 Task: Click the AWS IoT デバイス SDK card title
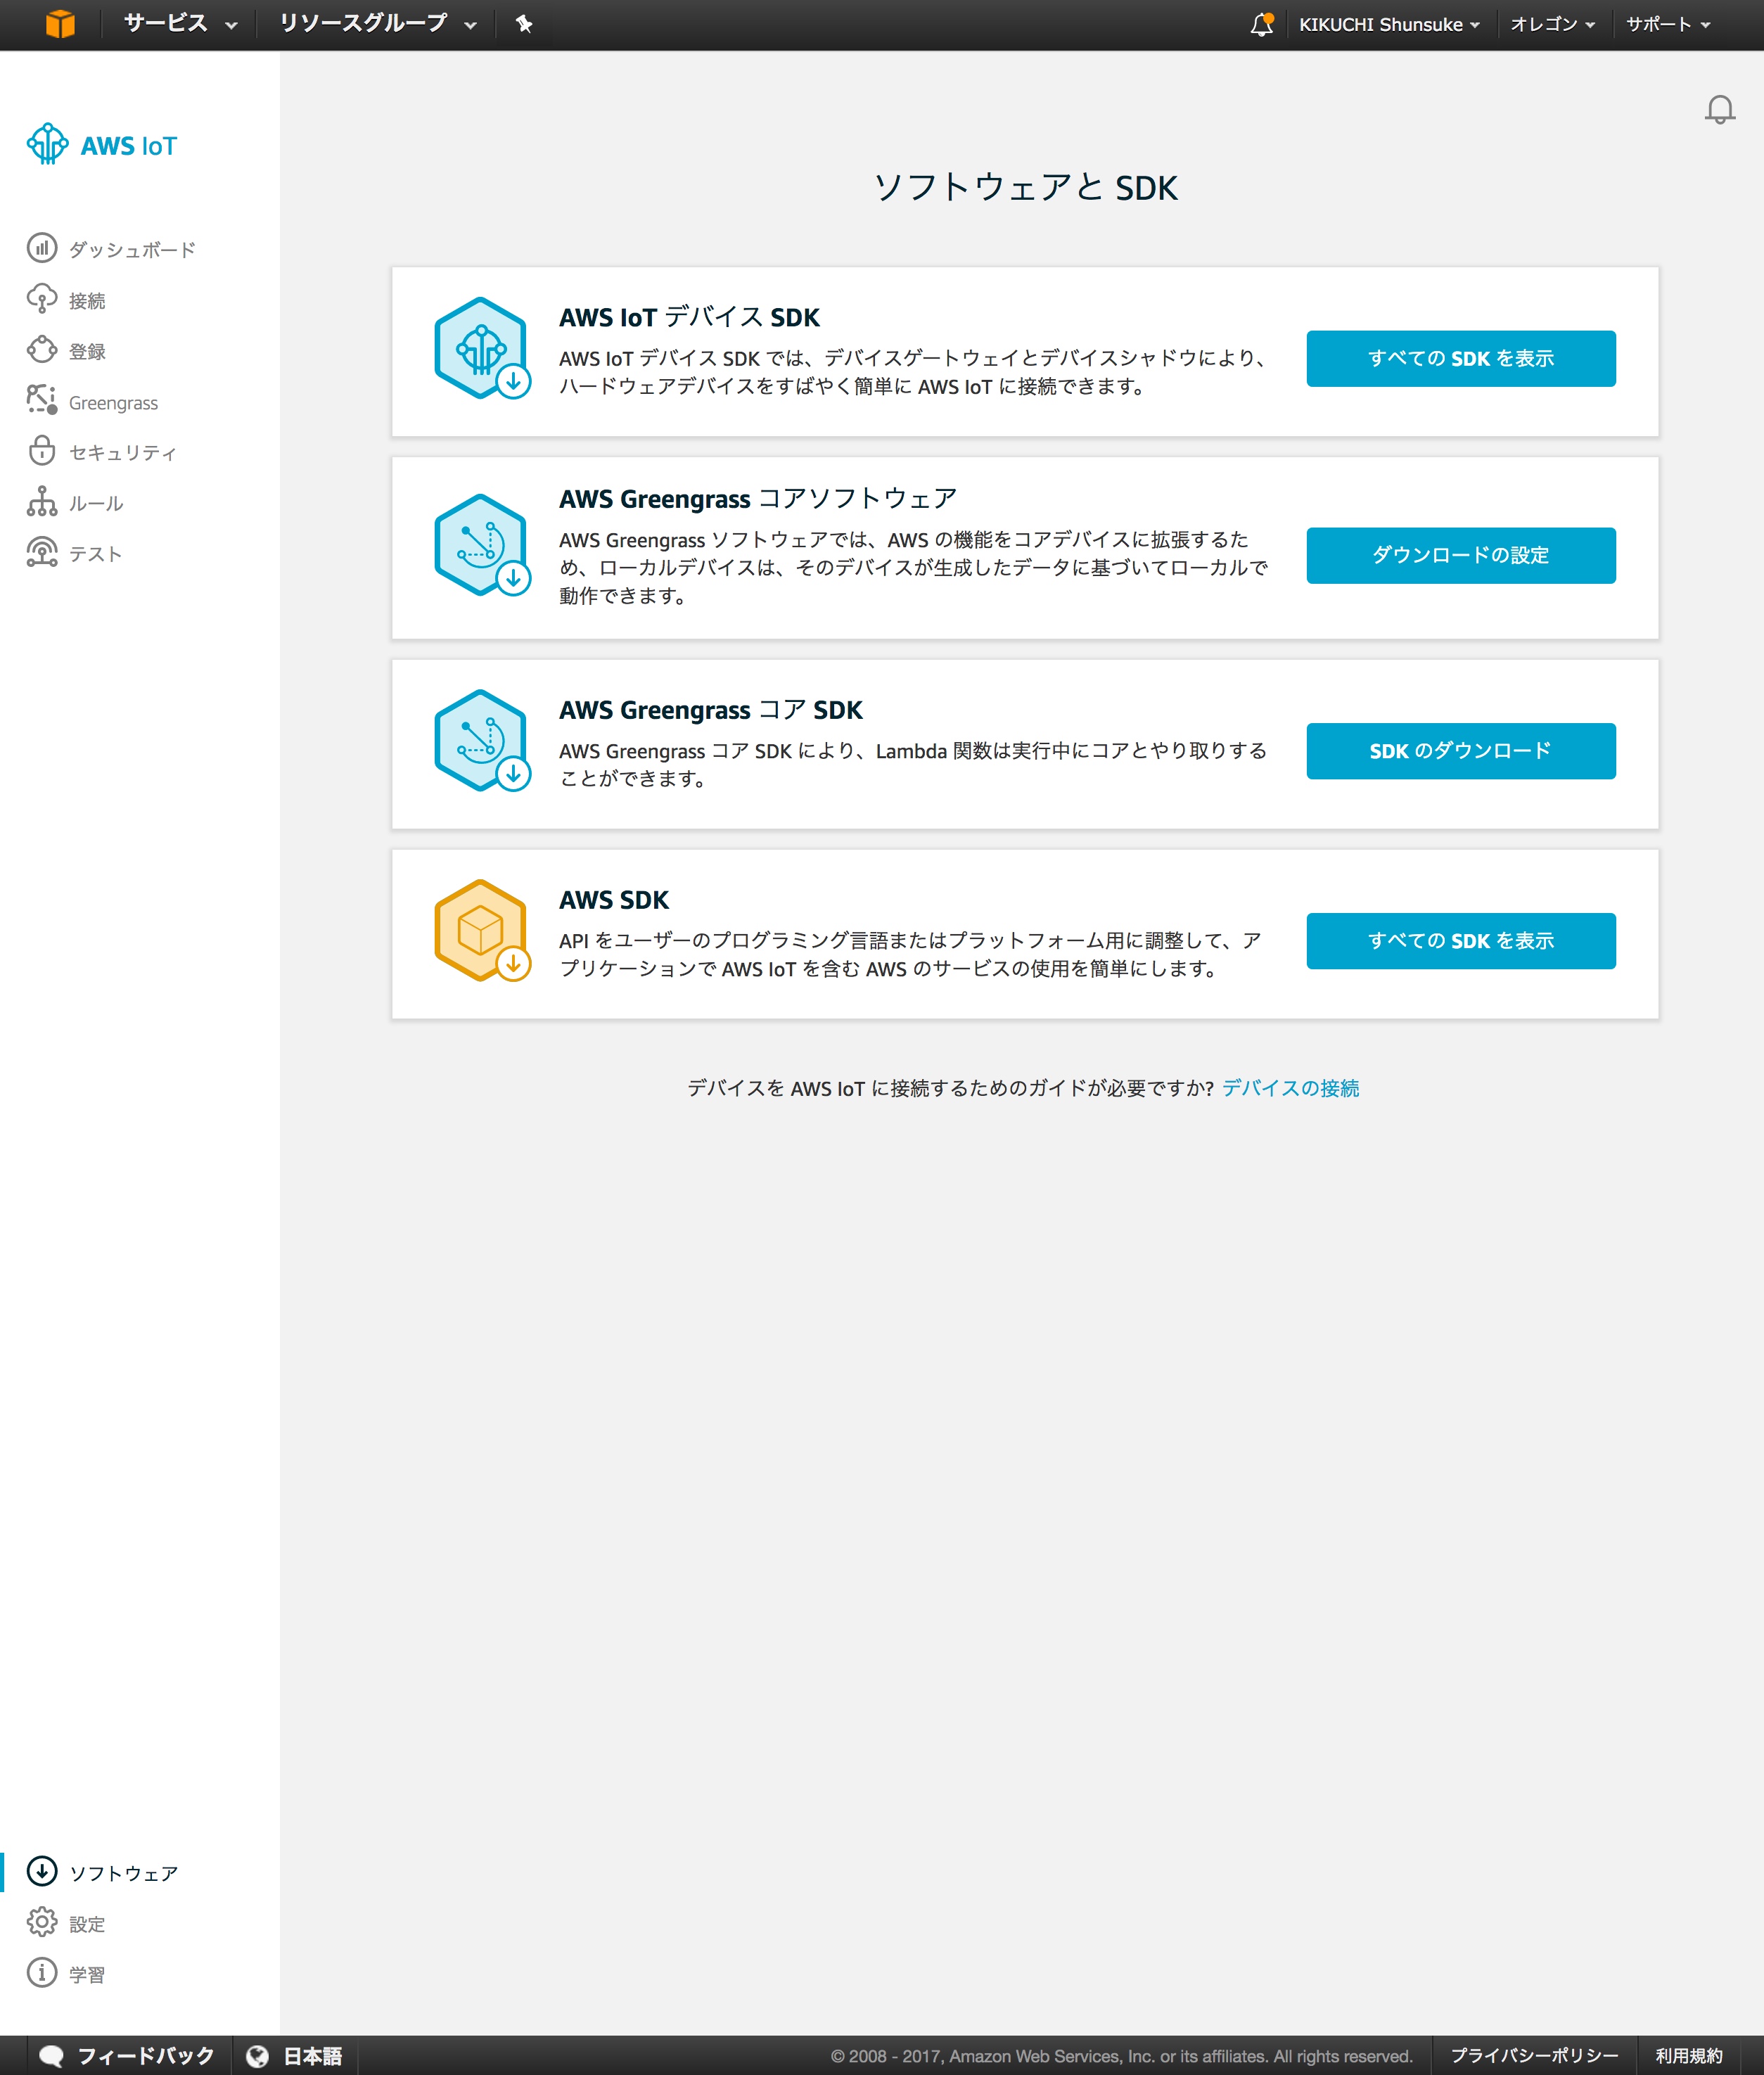[x=689, y=317]
